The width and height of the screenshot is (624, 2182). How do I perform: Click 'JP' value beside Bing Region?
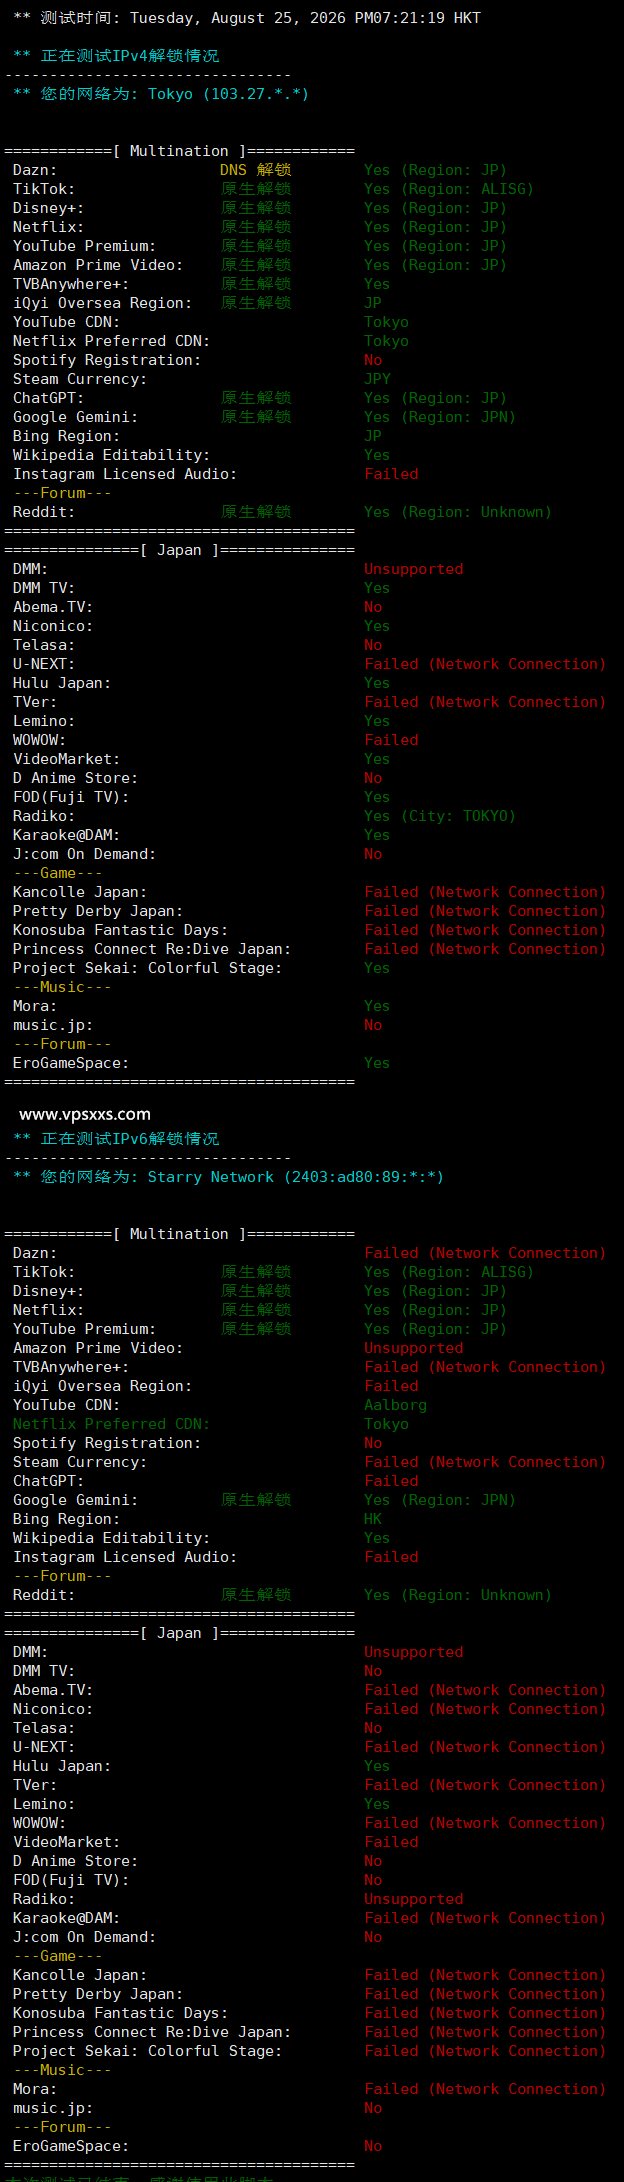[x=373, y=436]
